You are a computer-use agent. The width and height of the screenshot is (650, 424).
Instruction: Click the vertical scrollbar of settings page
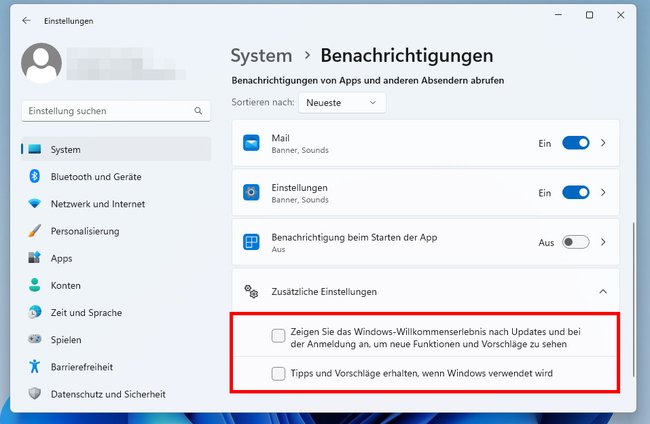coord(633,299)
